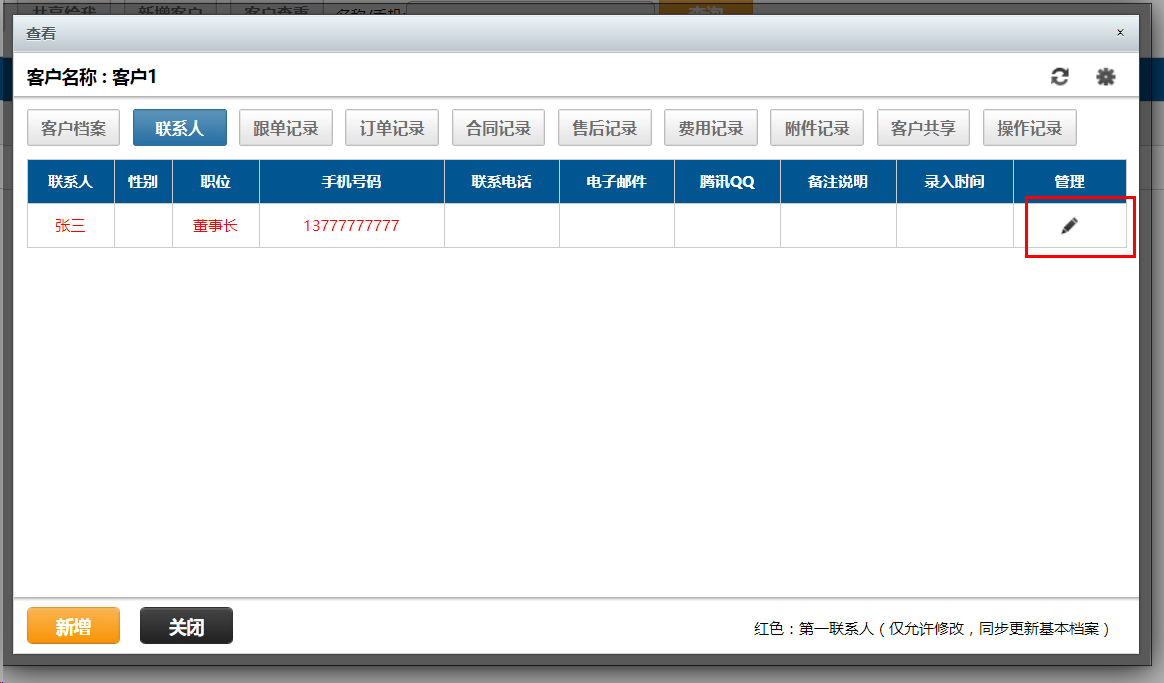View the 操作记录 tab

coord(1030,128)
